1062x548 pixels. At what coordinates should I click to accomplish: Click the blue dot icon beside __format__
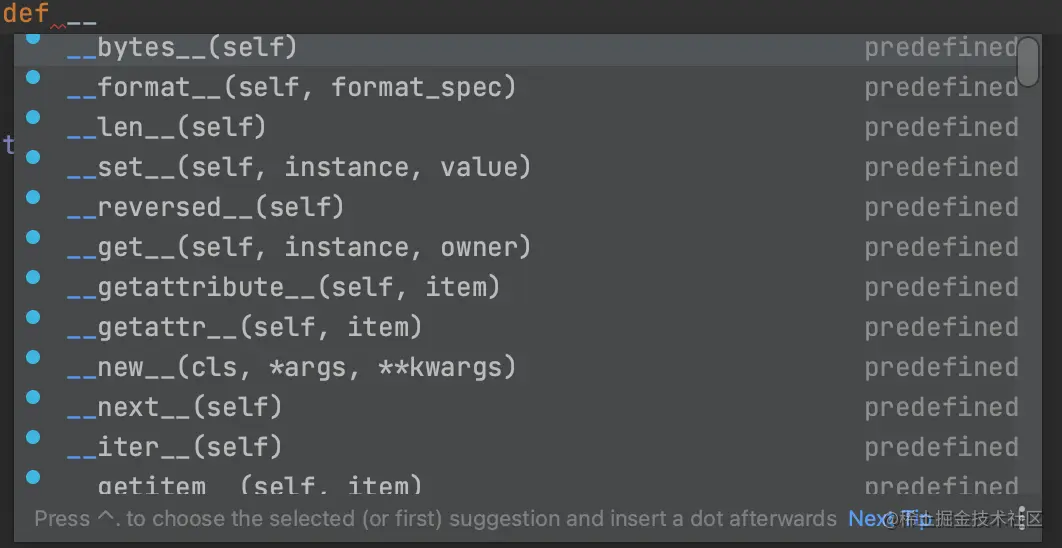click(x=33, y=77)
